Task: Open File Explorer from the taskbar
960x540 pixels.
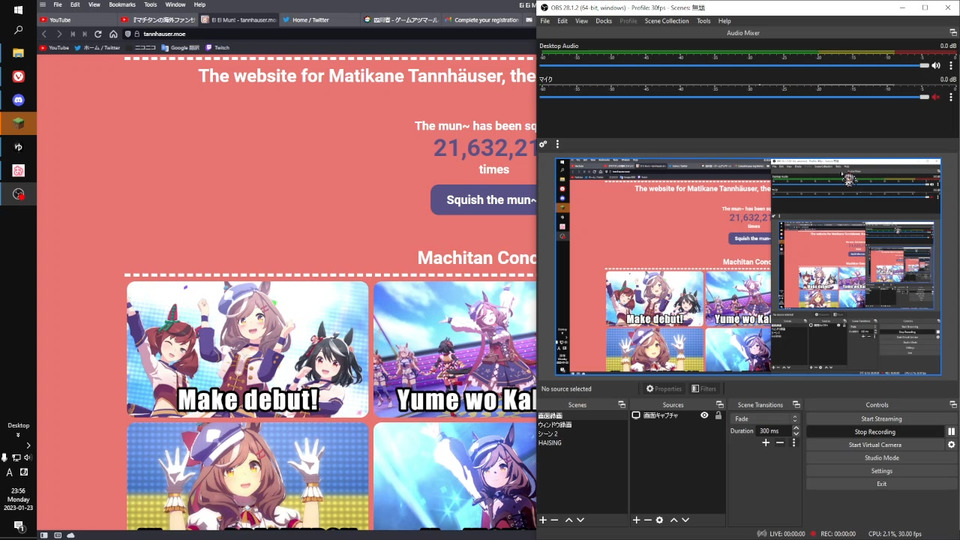Action: pyautogui.click(x=18, y=53)
